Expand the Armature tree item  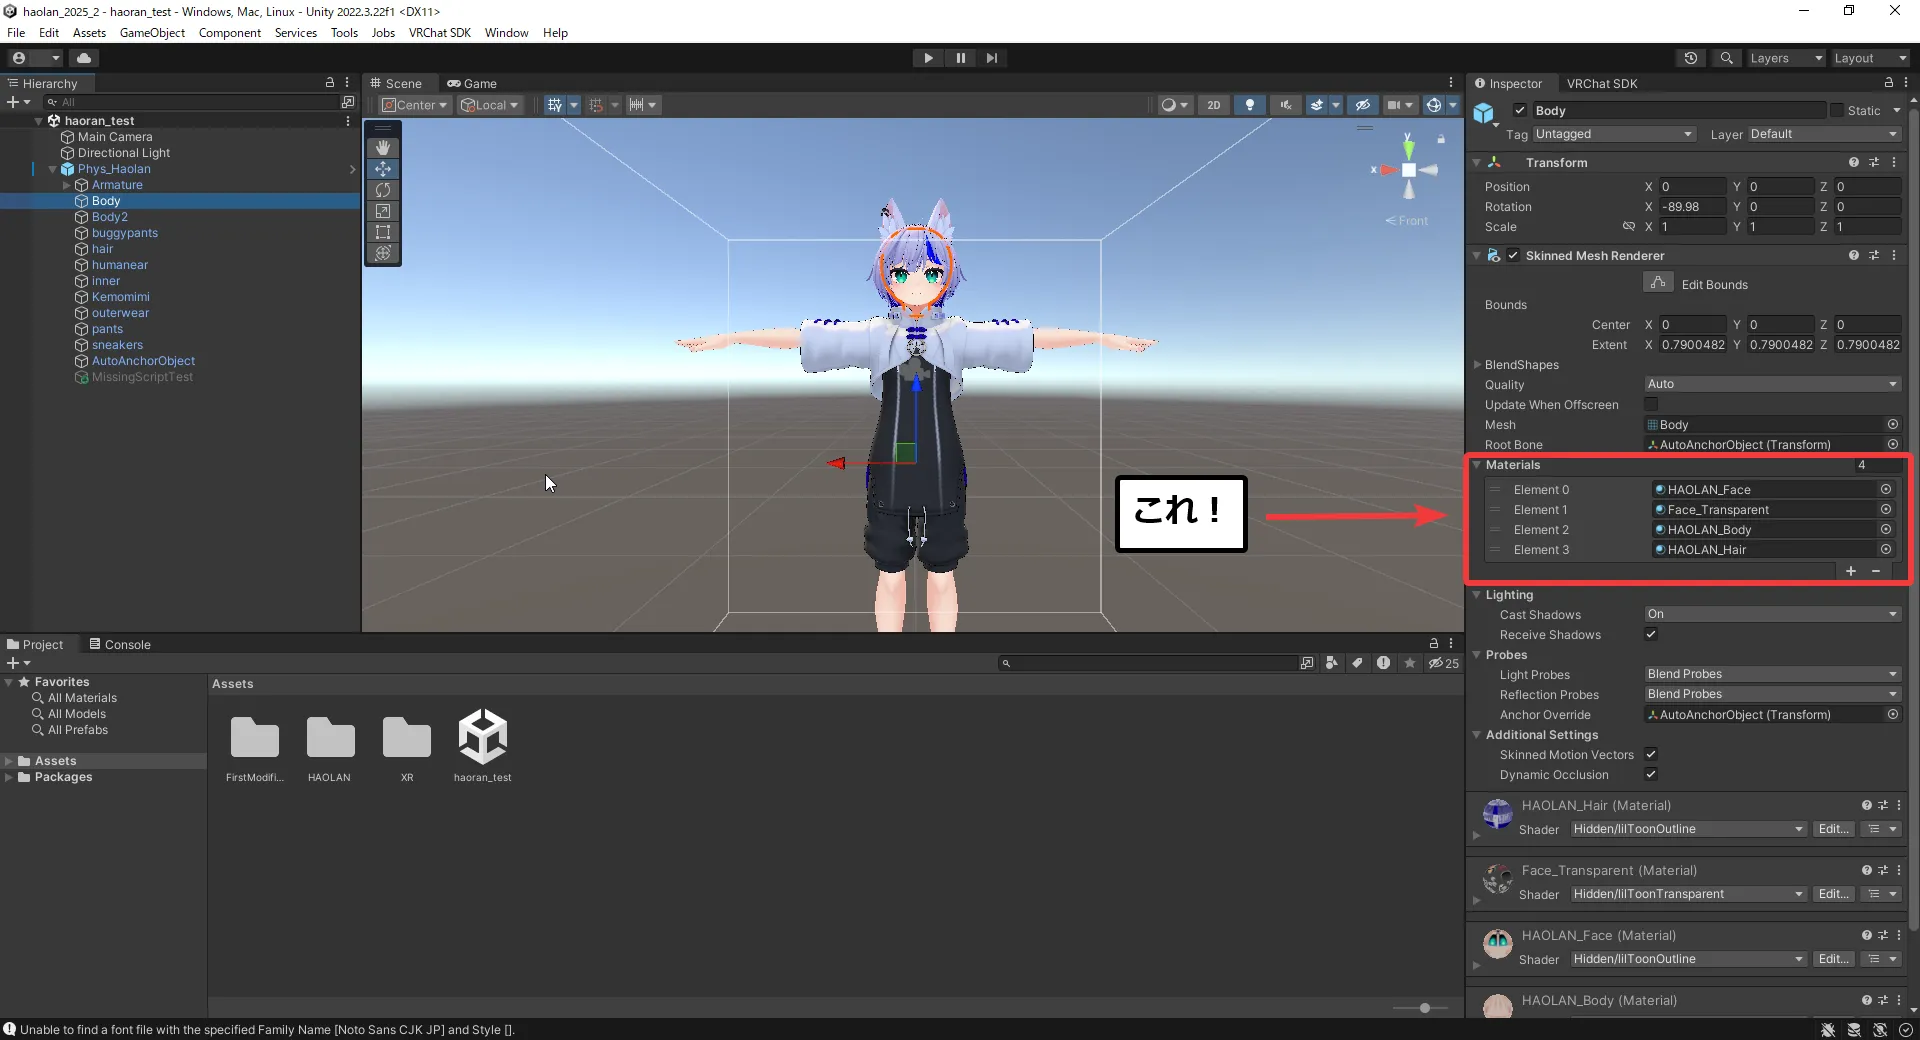(x=67, y=185)
